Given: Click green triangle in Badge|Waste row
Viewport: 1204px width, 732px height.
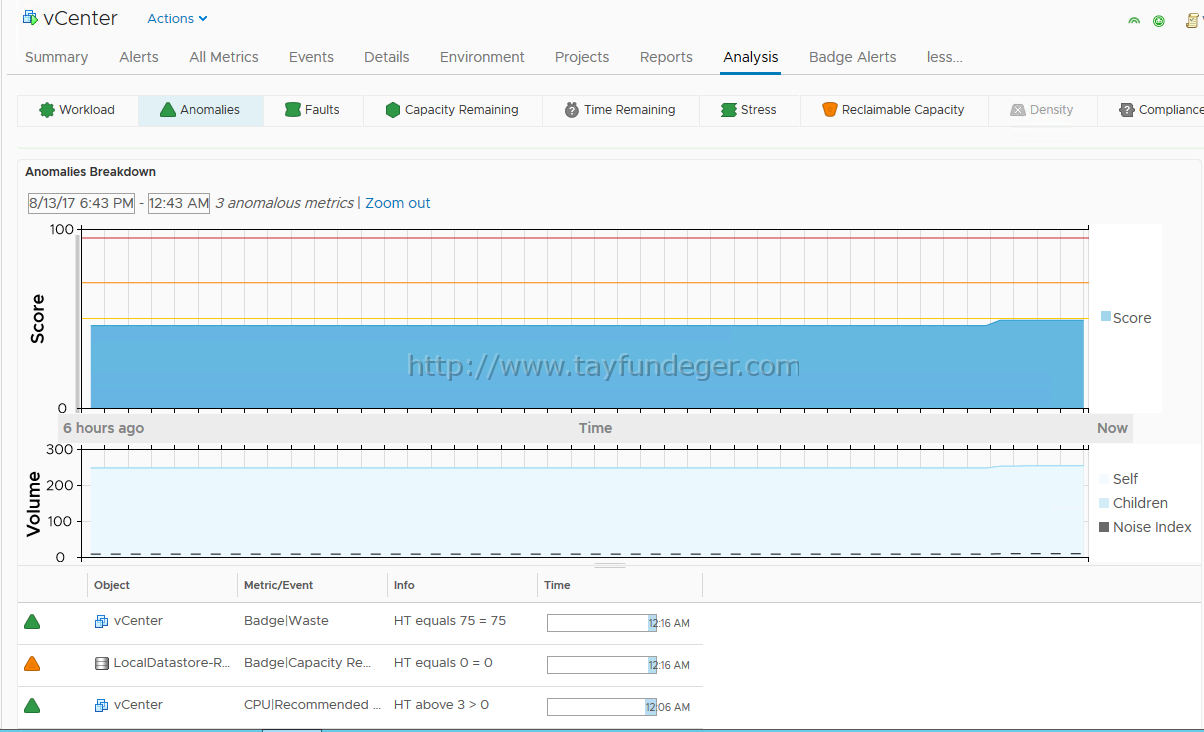Looking at the screenshot, I should pyautogui.click(x=32, y=622).
